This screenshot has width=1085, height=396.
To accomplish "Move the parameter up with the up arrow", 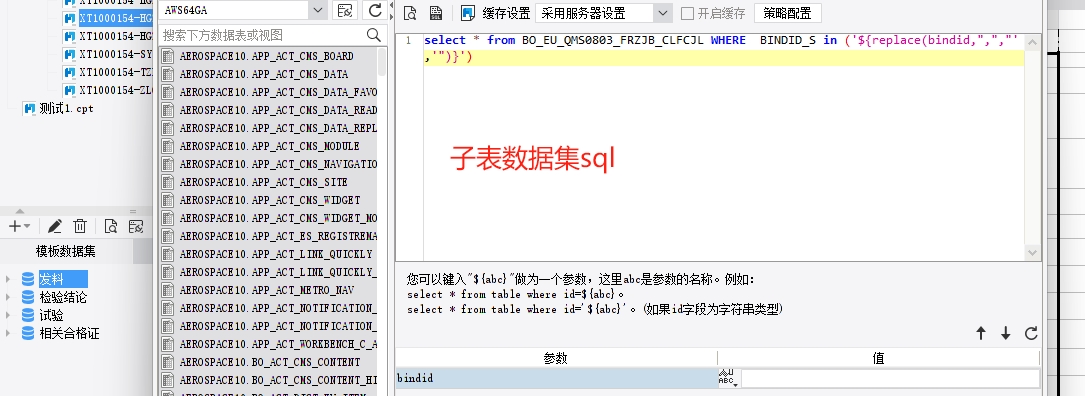I will click(981, 333).
